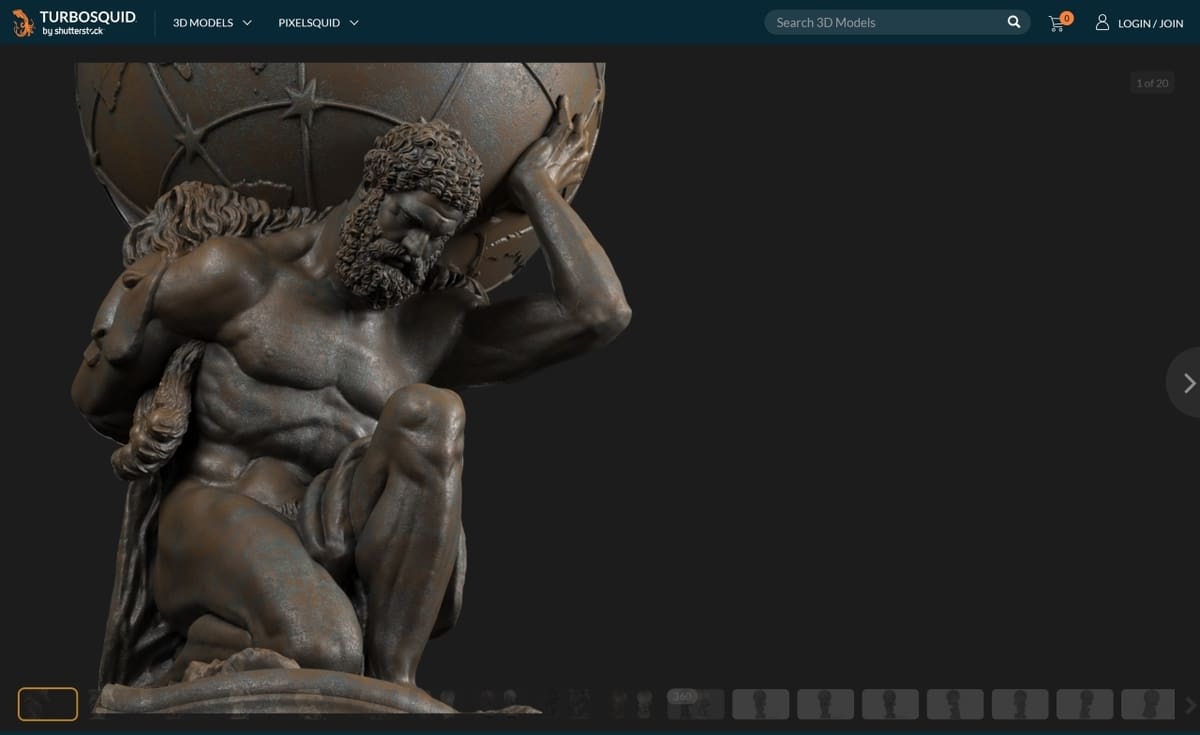1200x735 pixels.
Task: Open the shopping cart
Action: coord(1059,22)
